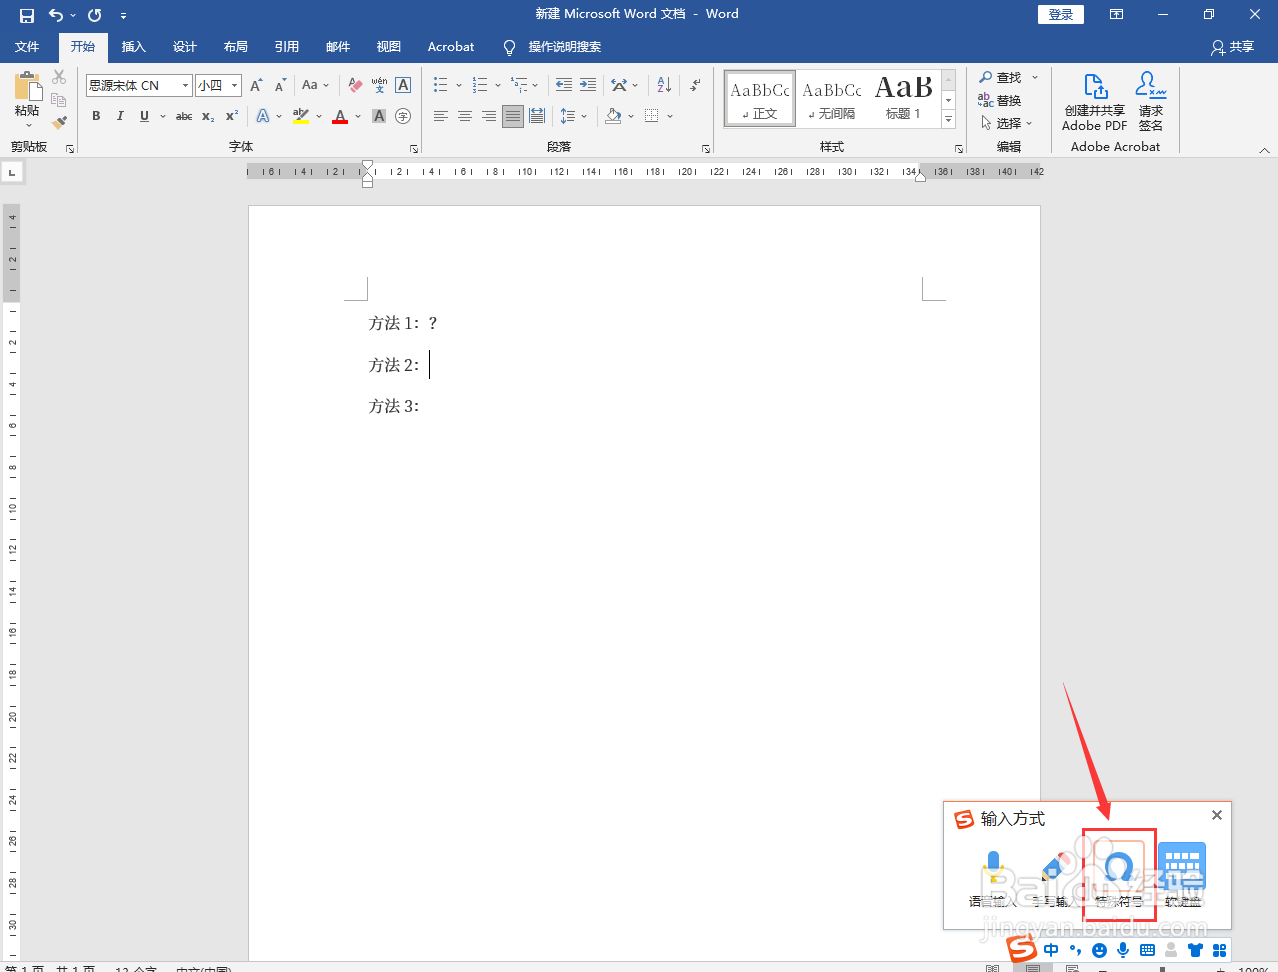Click the Redo/Repeat icon

[x=95, y=15]
